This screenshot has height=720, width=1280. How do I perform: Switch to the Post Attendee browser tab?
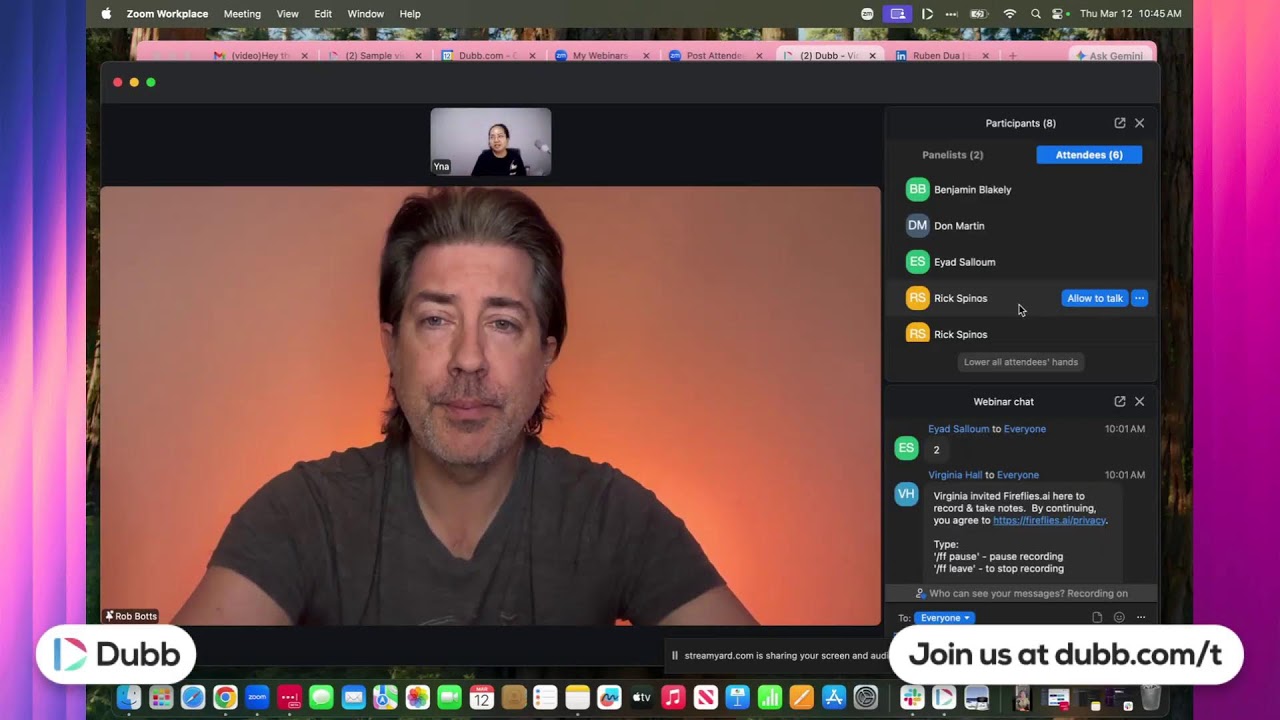point(714,56)
